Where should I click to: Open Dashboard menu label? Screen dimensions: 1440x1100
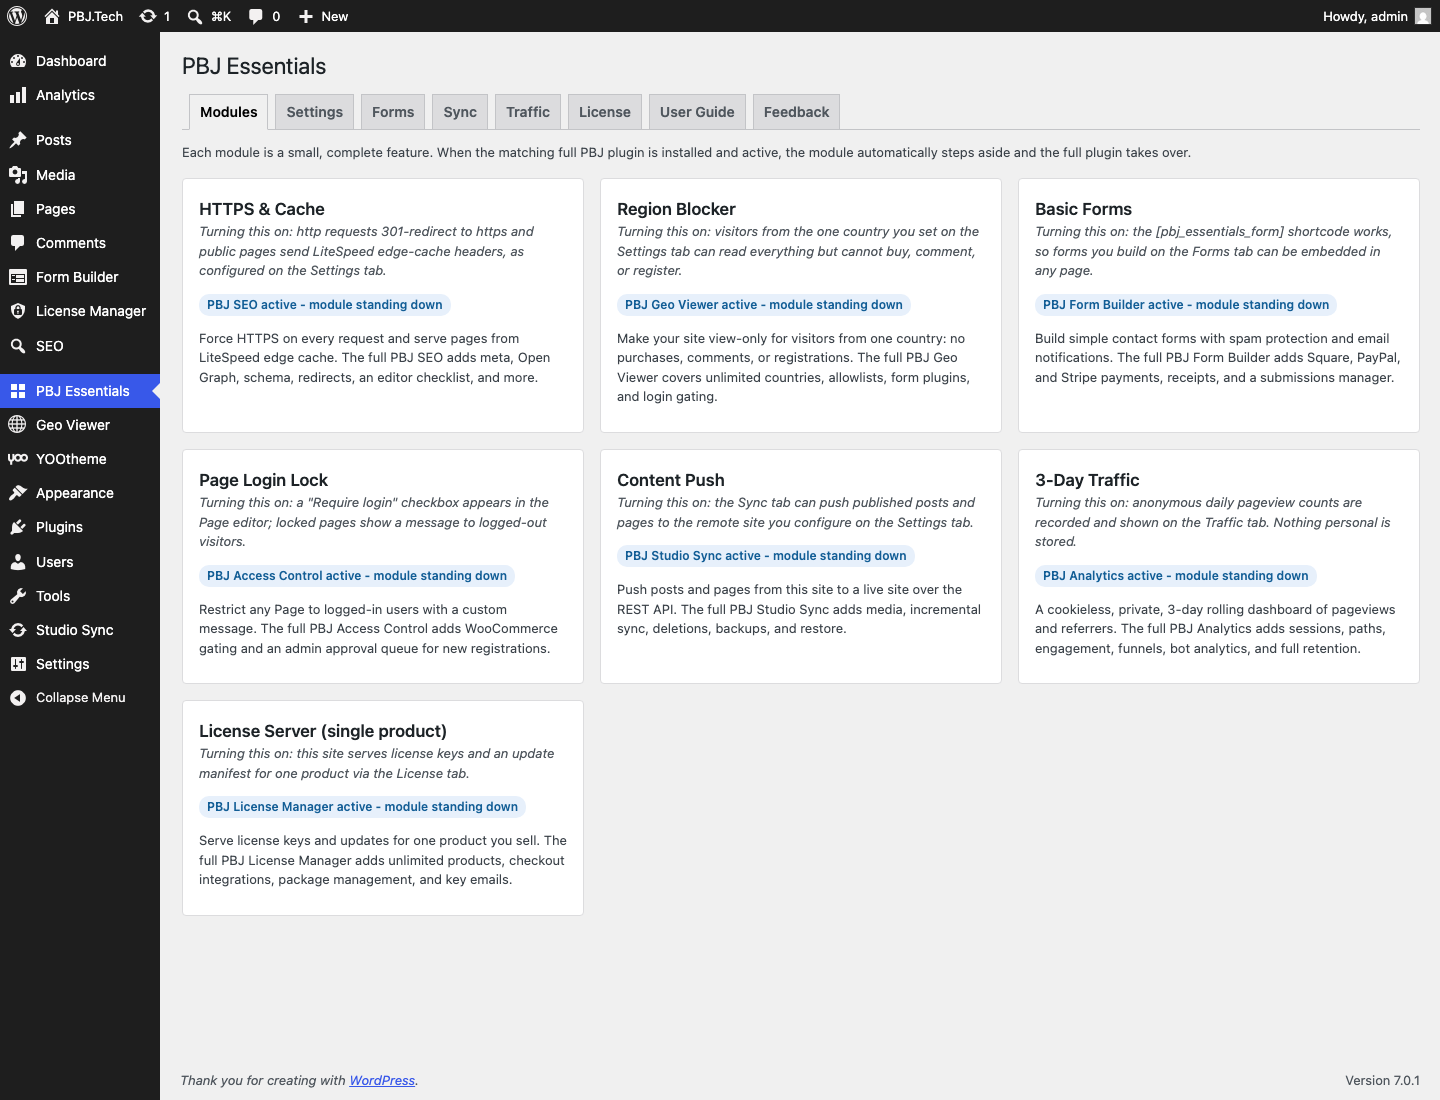point(71,61)
